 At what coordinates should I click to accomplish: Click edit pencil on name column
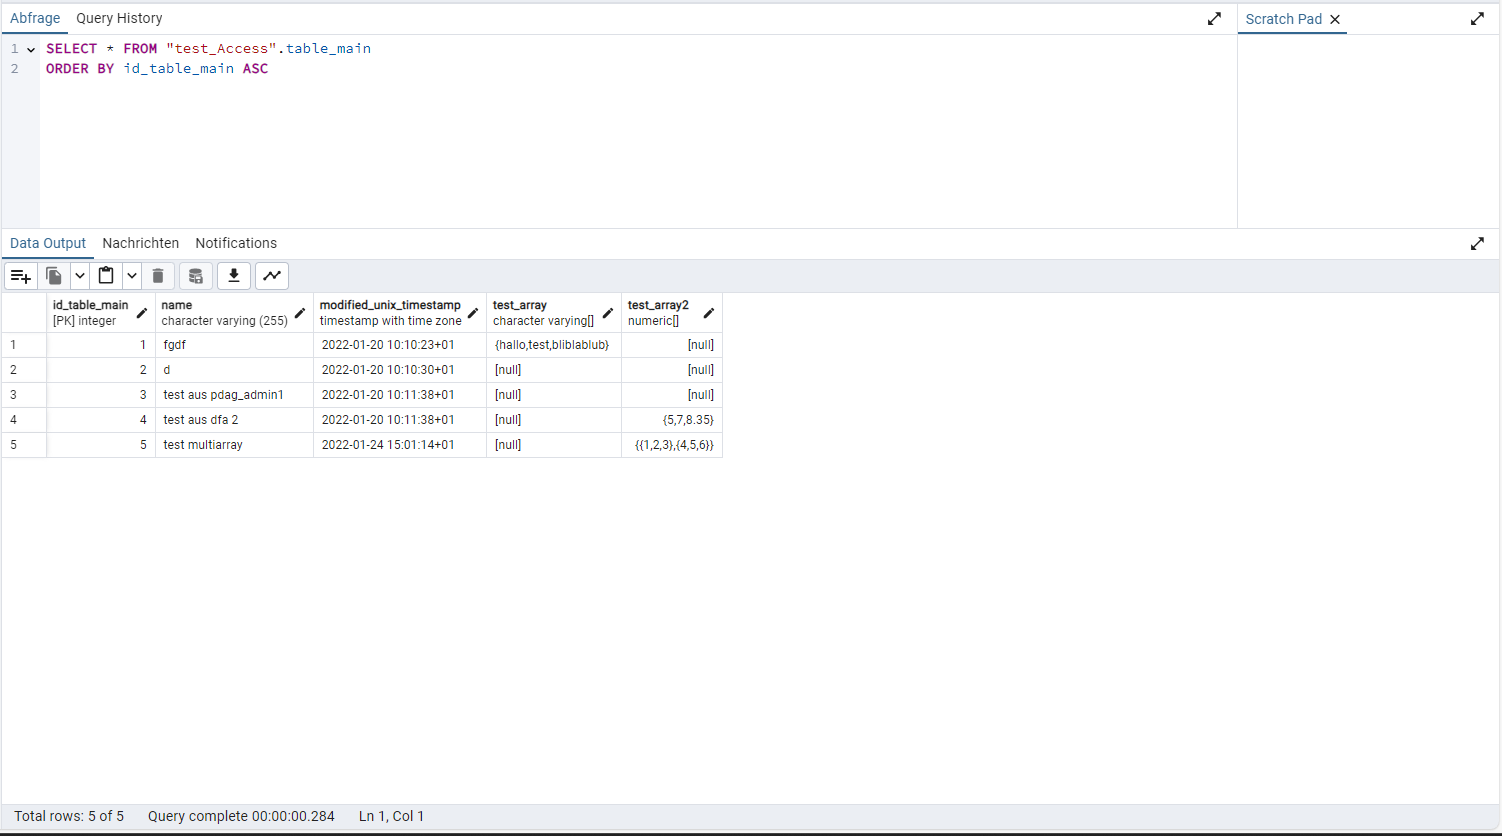(300, 313)
